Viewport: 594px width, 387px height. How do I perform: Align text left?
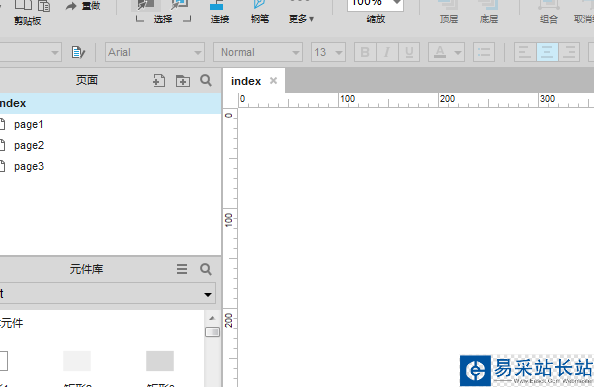pos(525,52)
